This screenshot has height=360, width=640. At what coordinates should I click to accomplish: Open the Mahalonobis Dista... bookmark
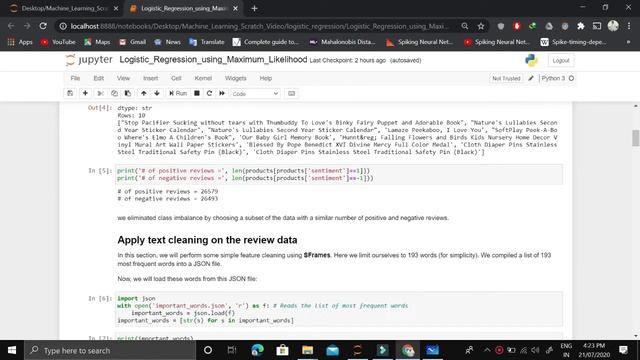pyautogui.click(x=342, y=42)
